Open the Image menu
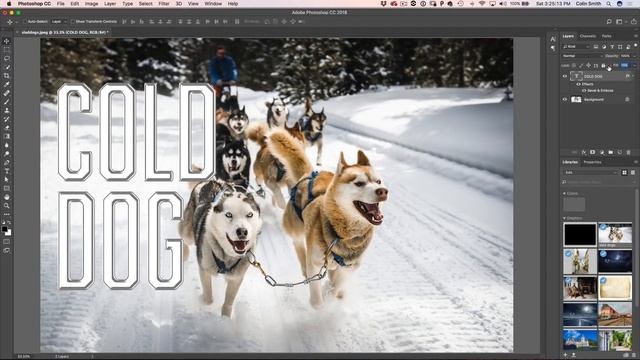 pyautogui.click(x=91, y=4)
